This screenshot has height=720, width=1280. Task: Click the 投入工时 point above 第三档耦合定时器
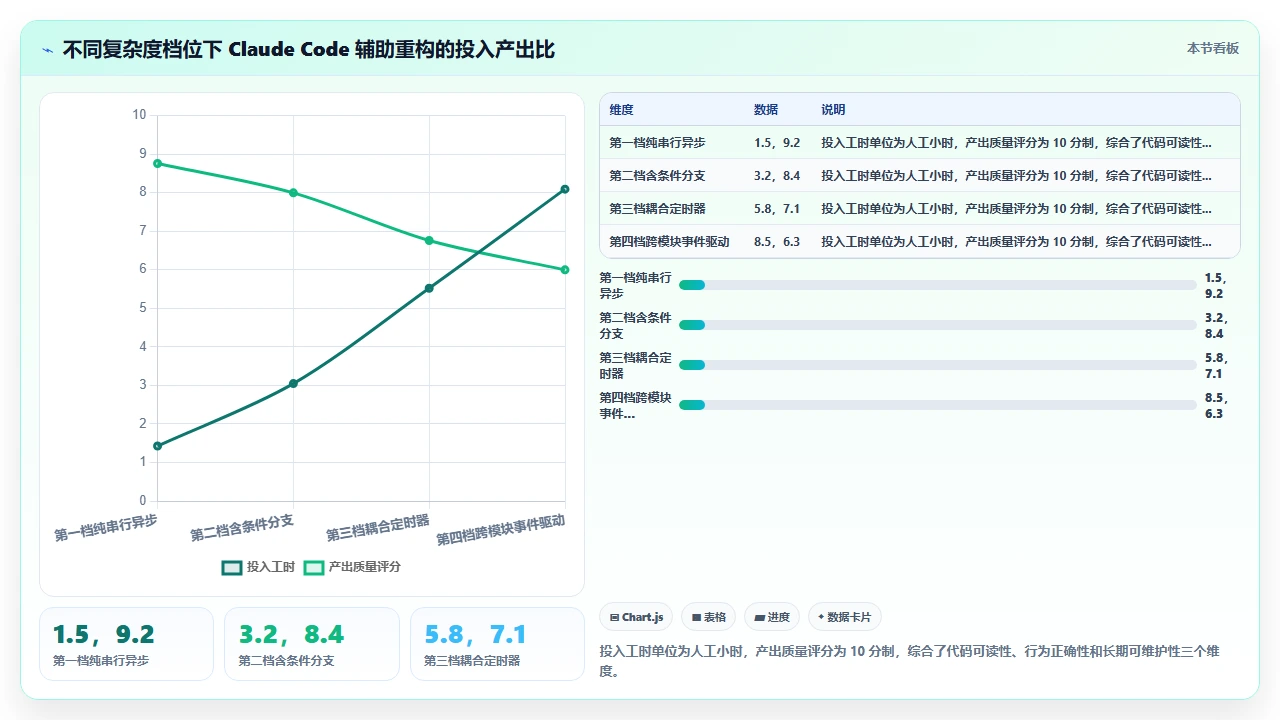[x=429, y=288]
